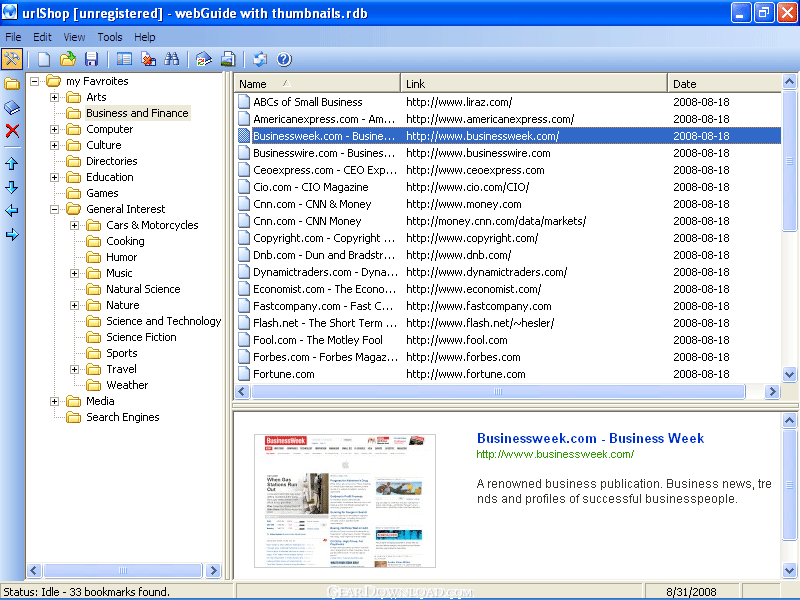The width and height of the screenshot is (800, 600).
Task: Add a new folder from the sidebar
Action: [12, 83]
